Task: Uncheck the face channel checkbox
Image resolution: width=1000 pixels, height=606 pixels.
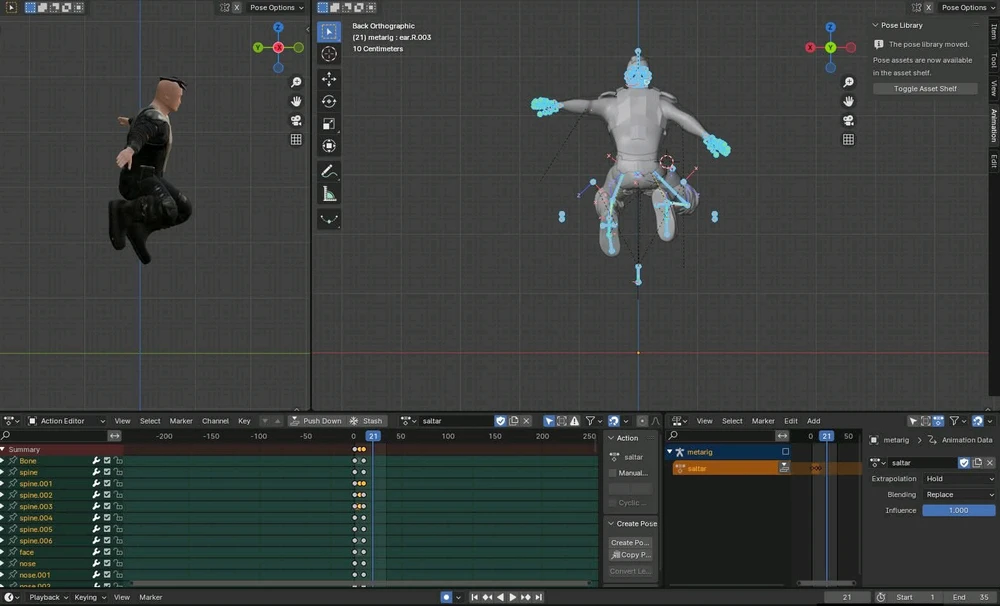Action: point(107,552)
